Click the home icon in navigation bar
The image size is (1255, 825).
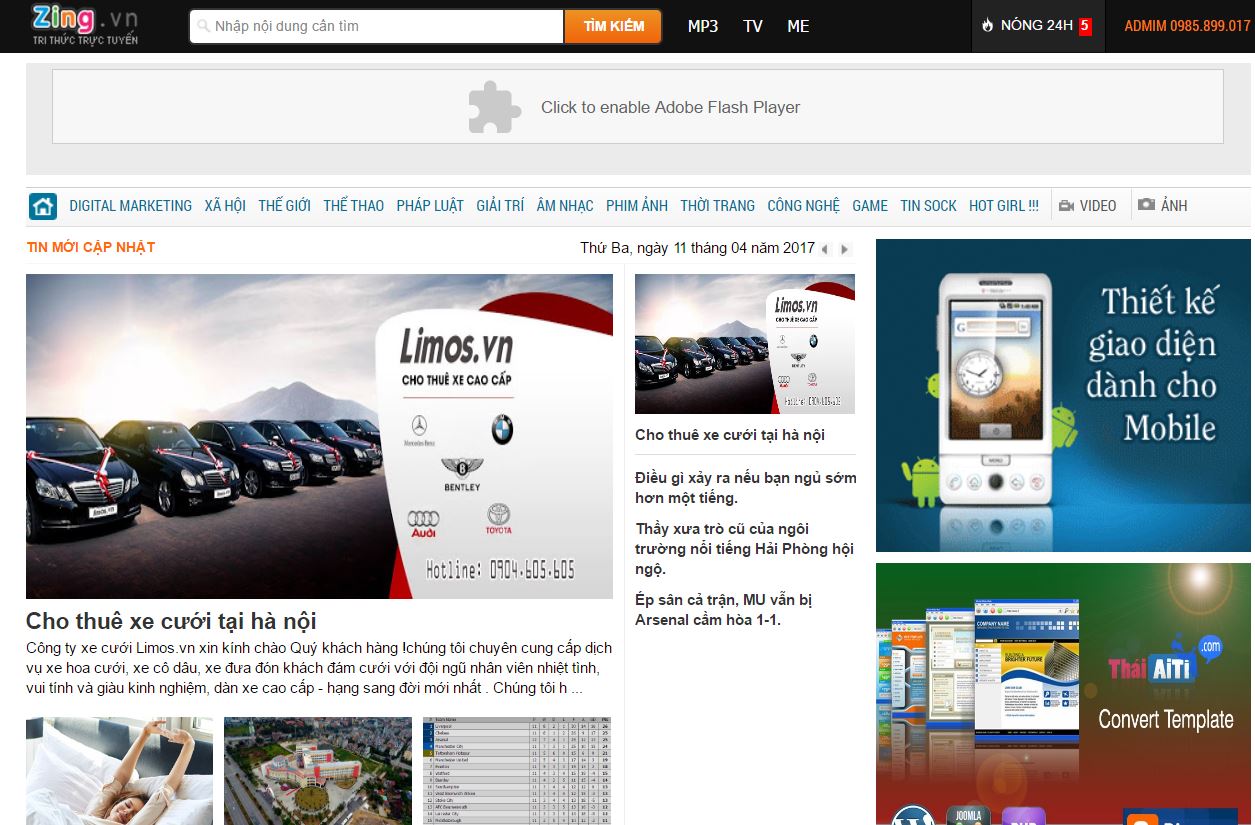pos(43,206)
